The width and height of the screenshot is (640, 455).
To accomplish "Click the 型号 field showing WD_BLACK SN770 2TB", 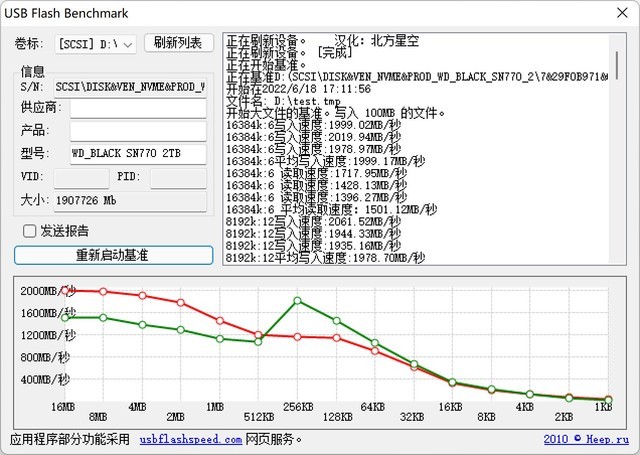I will tap(138, 154).
